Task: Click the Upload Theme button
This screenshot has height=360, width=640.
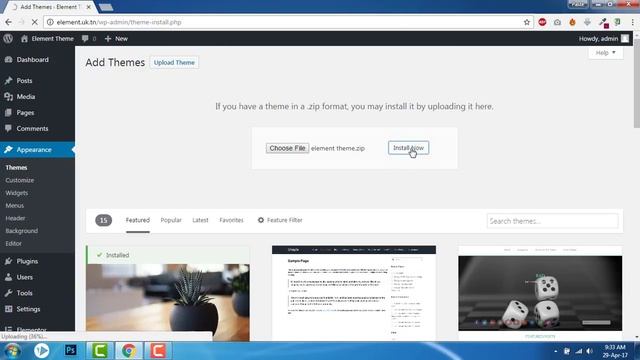Action: click(x=174, y=62)
